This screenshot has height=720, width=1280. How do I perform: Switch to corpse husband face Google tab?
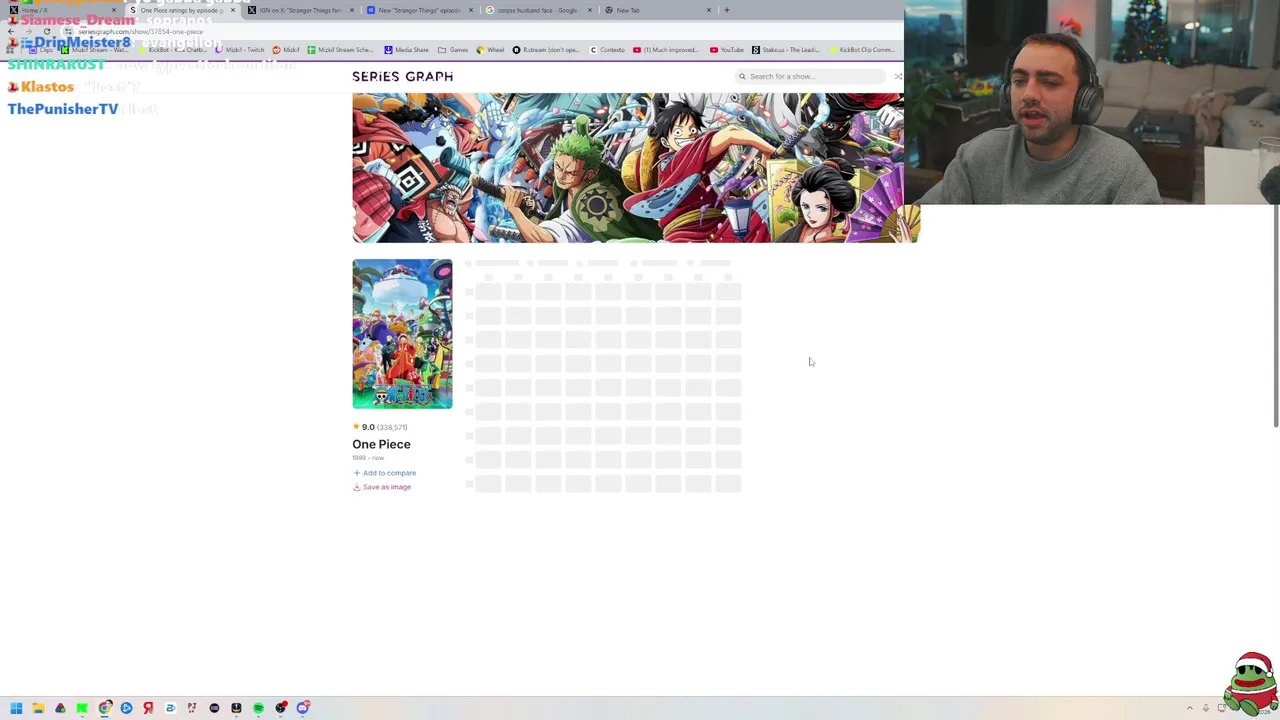pyautogui.click(x=537, y=10)
